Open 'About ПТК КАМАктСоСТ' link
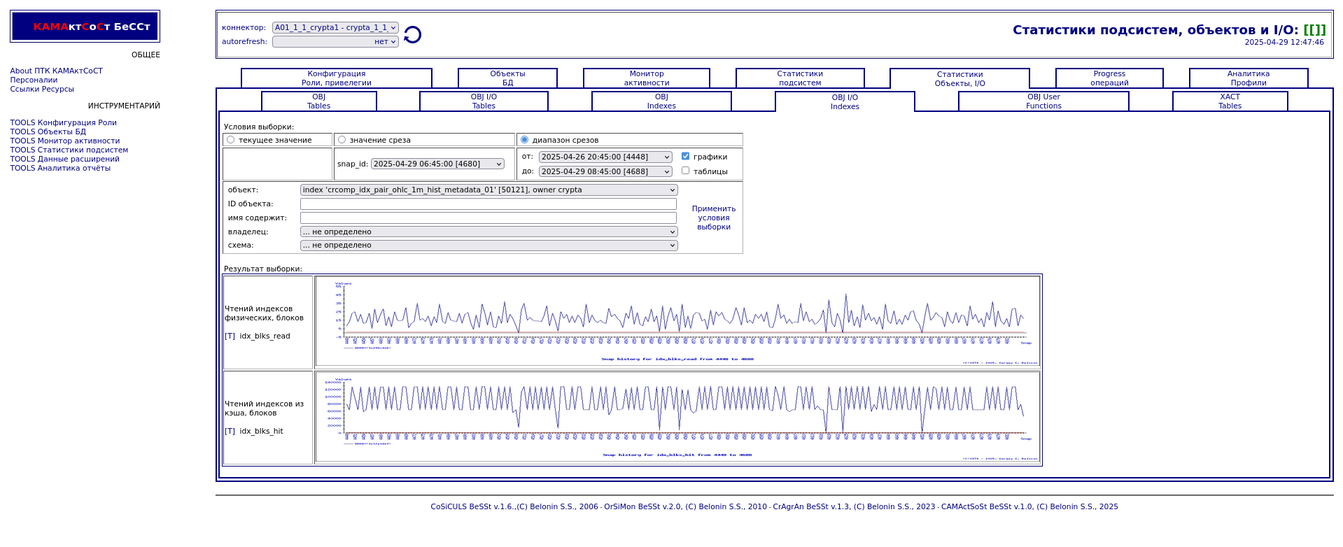 coord(56,71)
